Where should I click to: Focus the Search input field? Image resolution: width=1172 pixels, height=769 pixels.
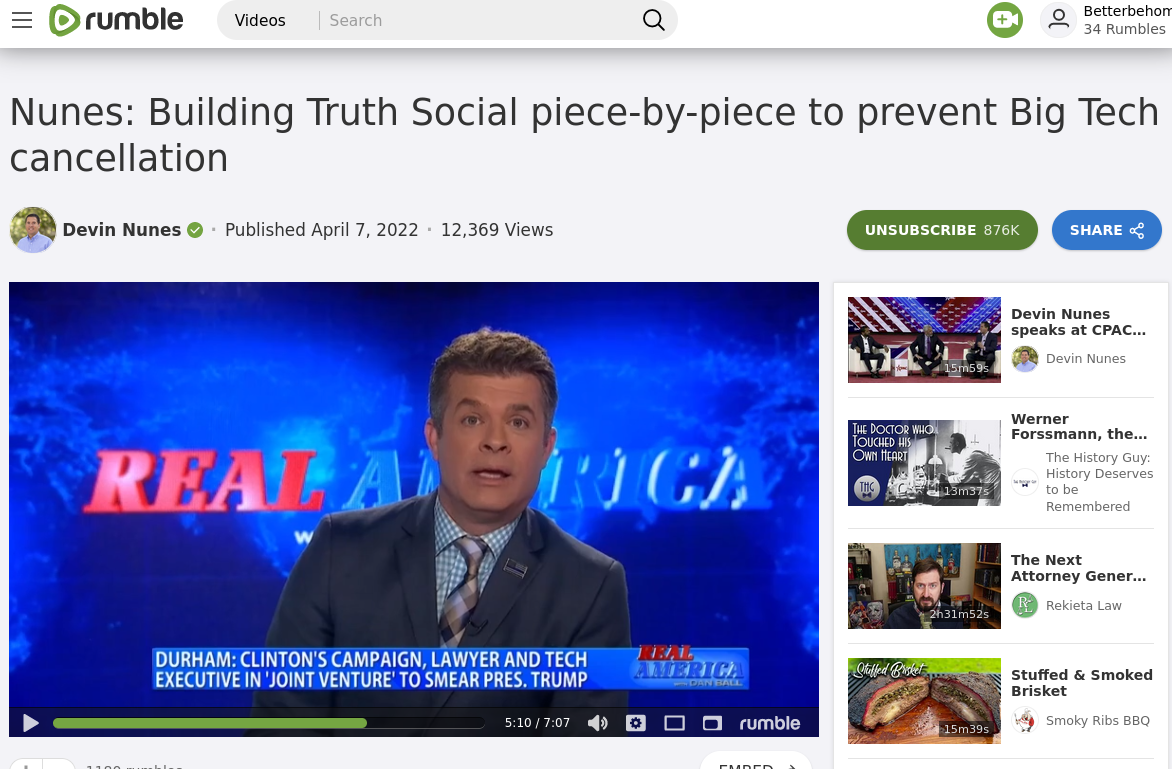tap(478, 20)
